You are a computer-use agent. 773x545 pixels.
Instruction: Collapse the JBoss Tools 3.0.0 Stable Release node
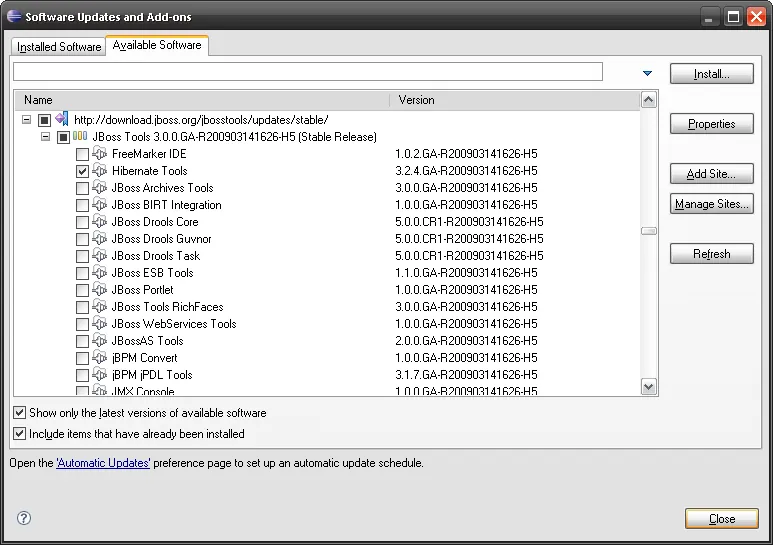45,136
